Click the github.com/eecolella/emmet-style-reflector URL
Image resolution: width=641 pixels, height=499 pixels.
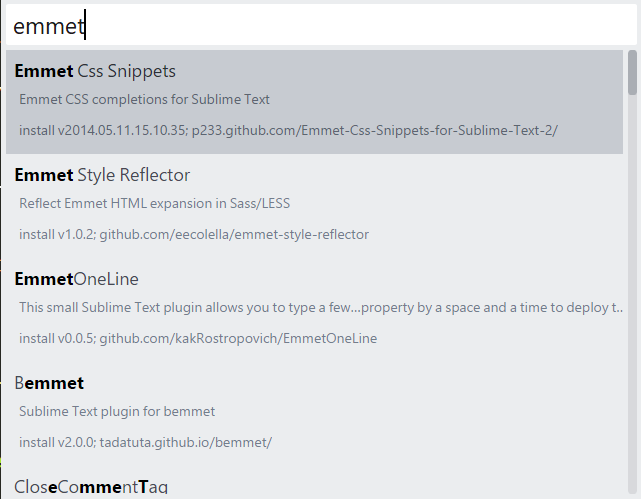[234, 234]
